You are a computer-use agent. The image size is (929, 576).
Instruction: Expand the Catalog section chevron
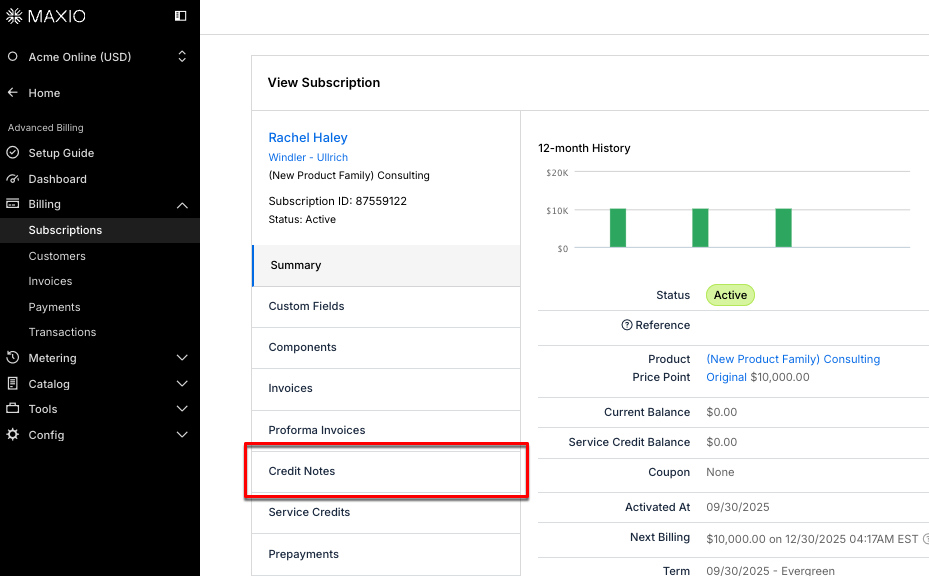tap(182, 383)
